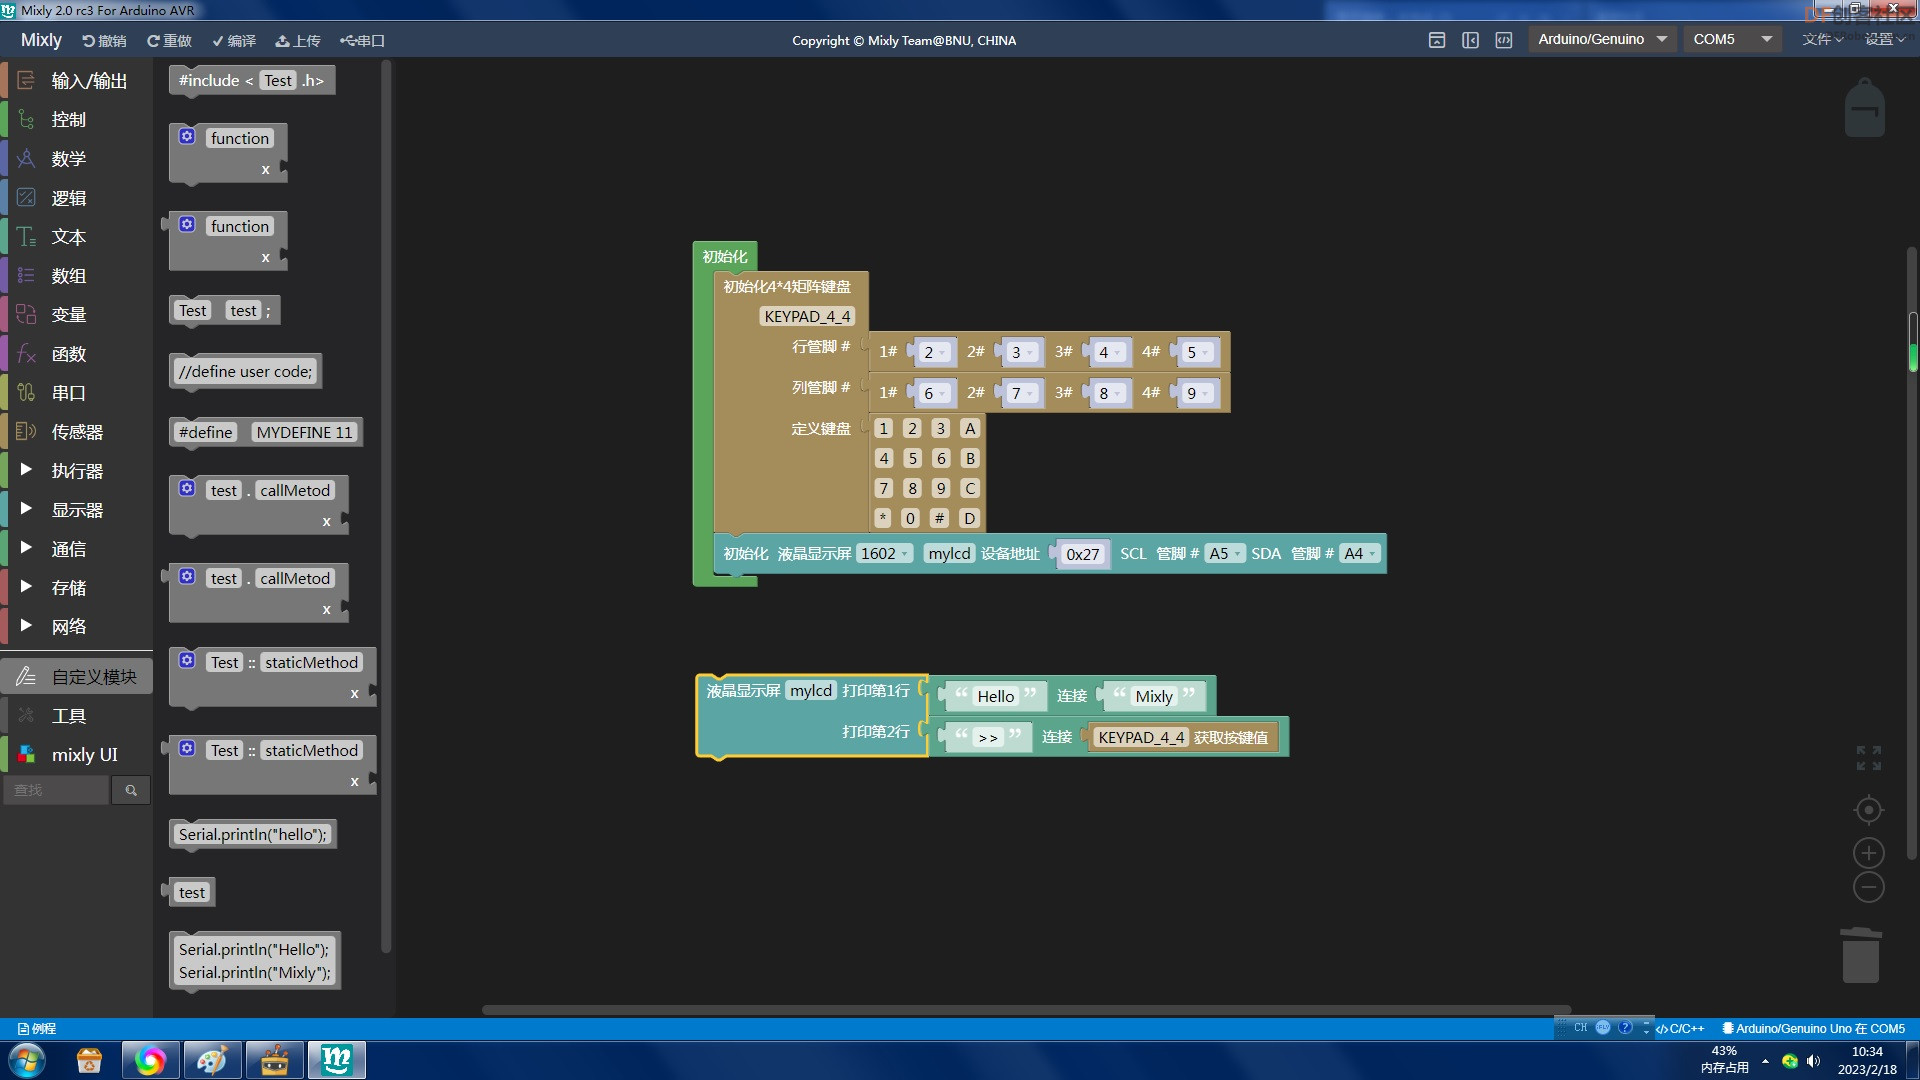
Task: Center the workspace with target icon
Action: (x=1868, y=810)
